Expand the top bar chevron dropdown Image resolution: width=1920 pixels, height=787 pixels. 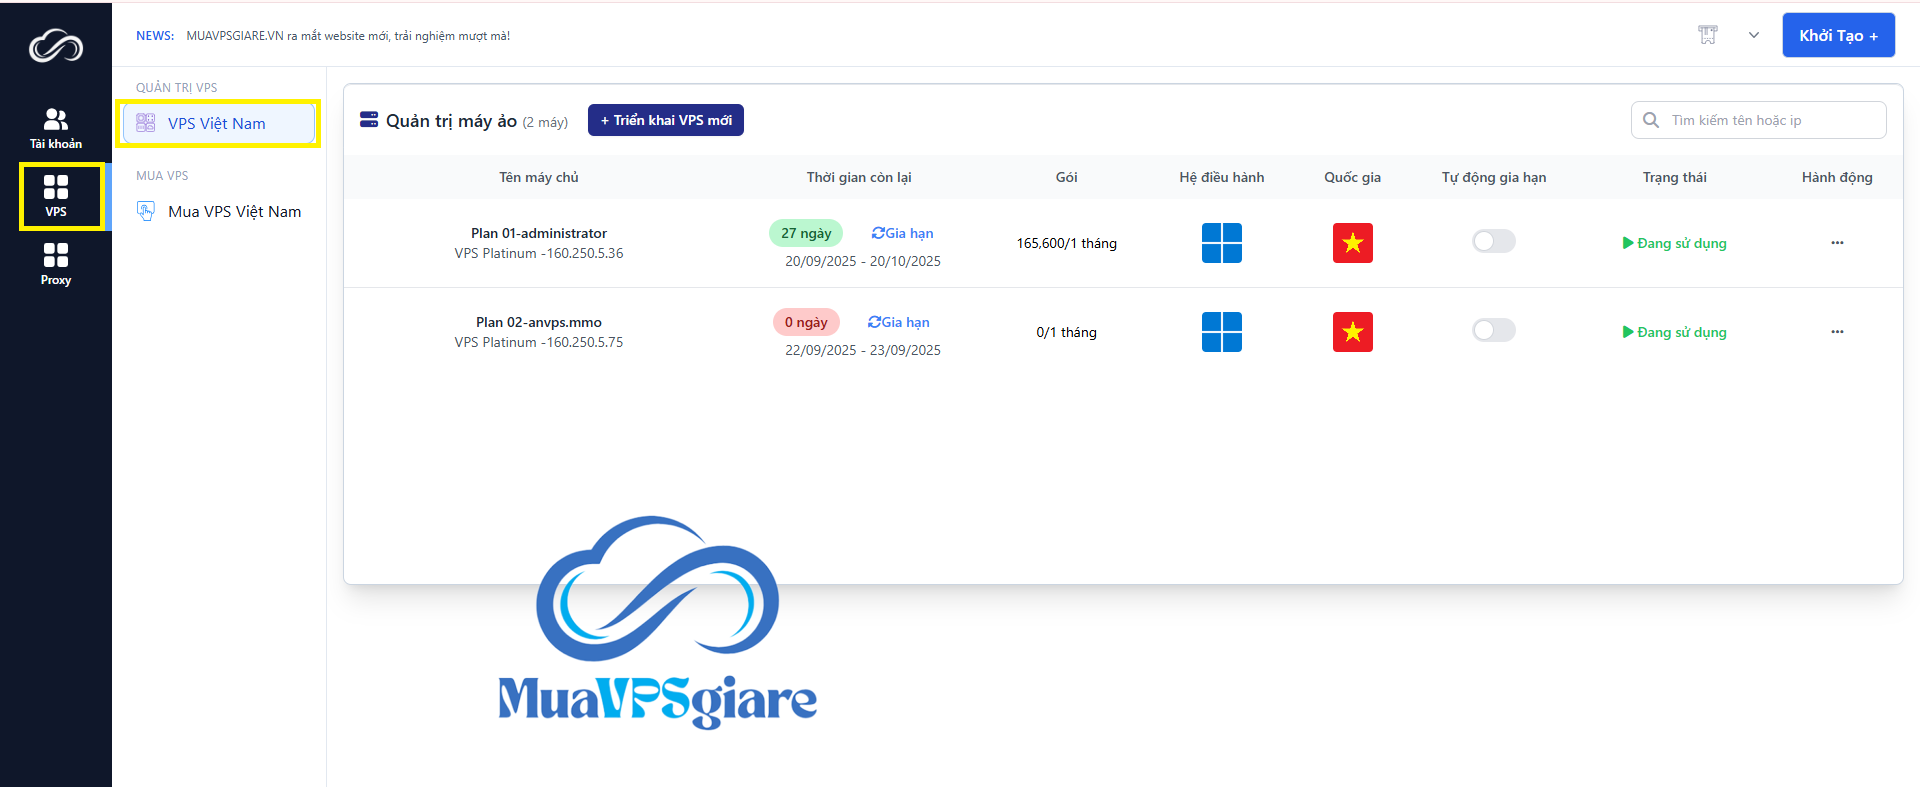pos(1753,35)
